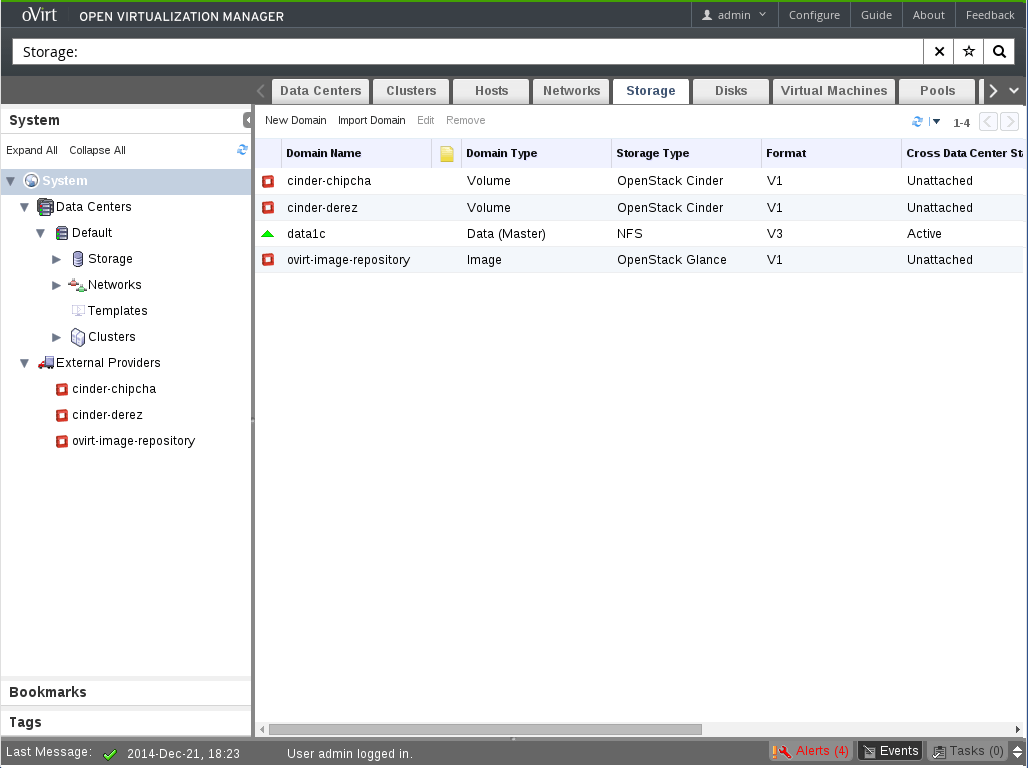Open the Hosts tab
The width and height of the screenshot is (1028, 768).
491,91
